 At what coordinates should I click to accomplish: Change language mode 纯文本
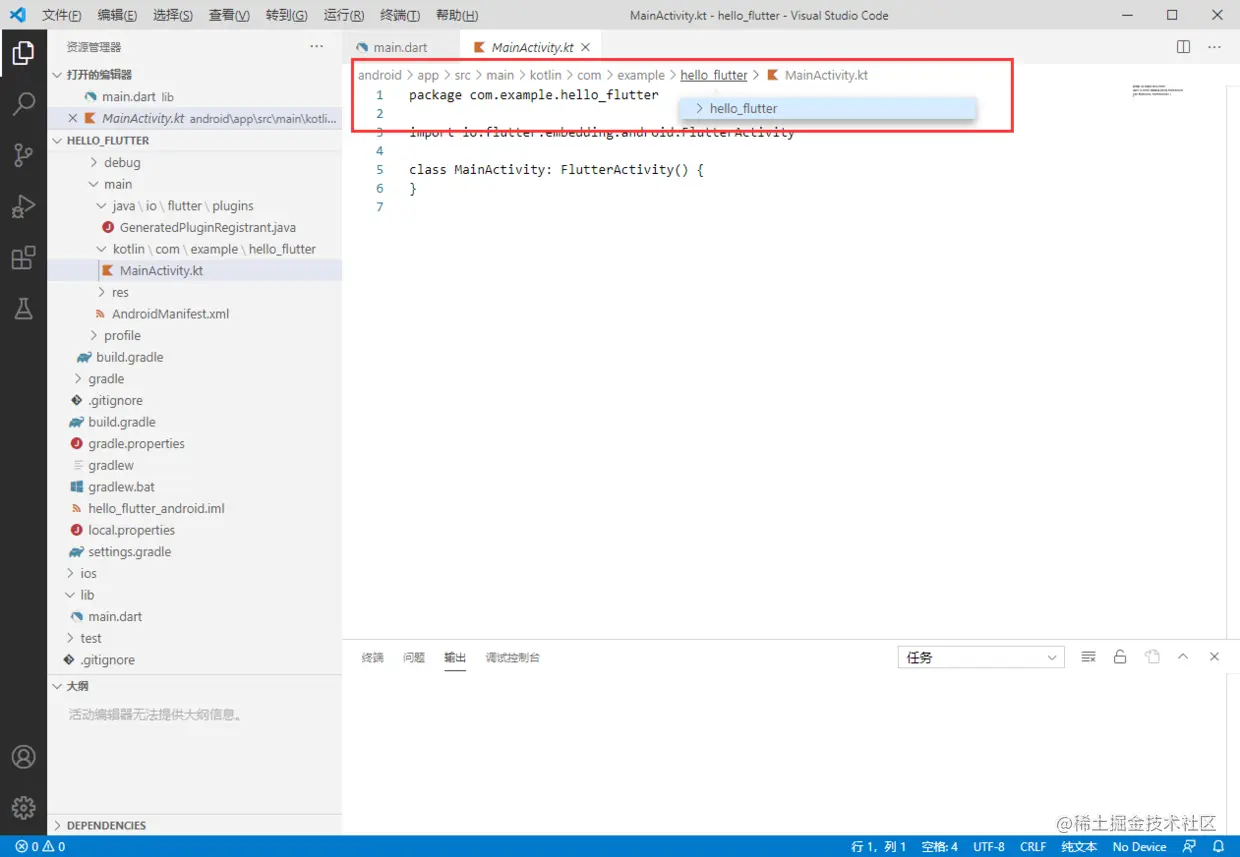point(1079,846)
